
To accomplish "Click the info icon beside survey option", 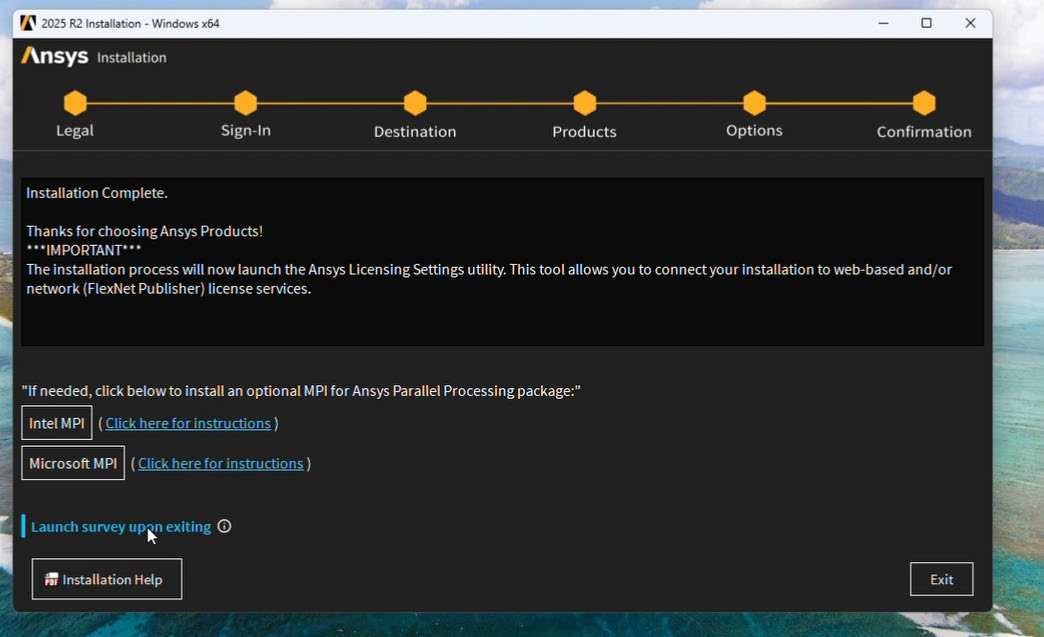I will [x=224, y=526].
